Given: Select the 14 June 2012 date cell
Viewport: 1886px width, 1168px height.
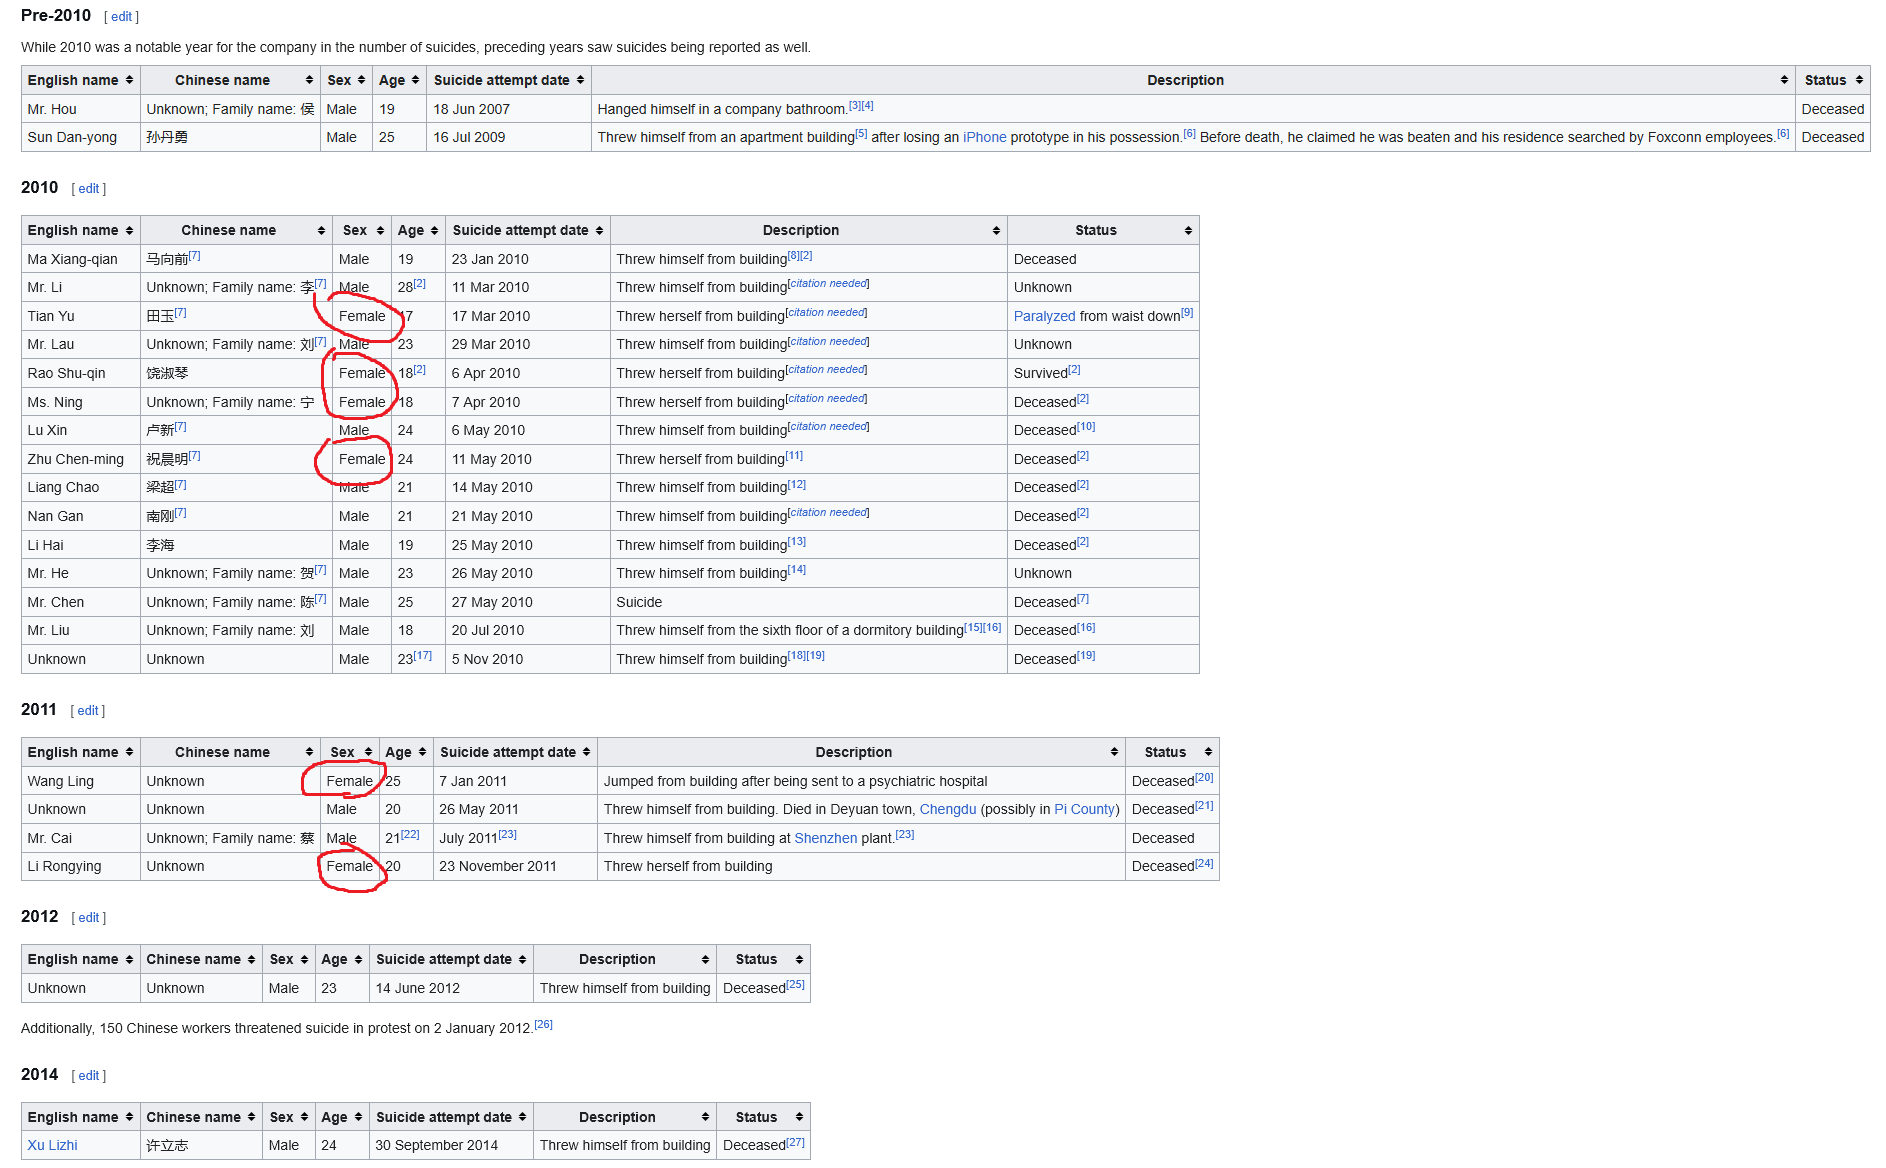Looking at the screenshot, I should (x=451, y=988).
